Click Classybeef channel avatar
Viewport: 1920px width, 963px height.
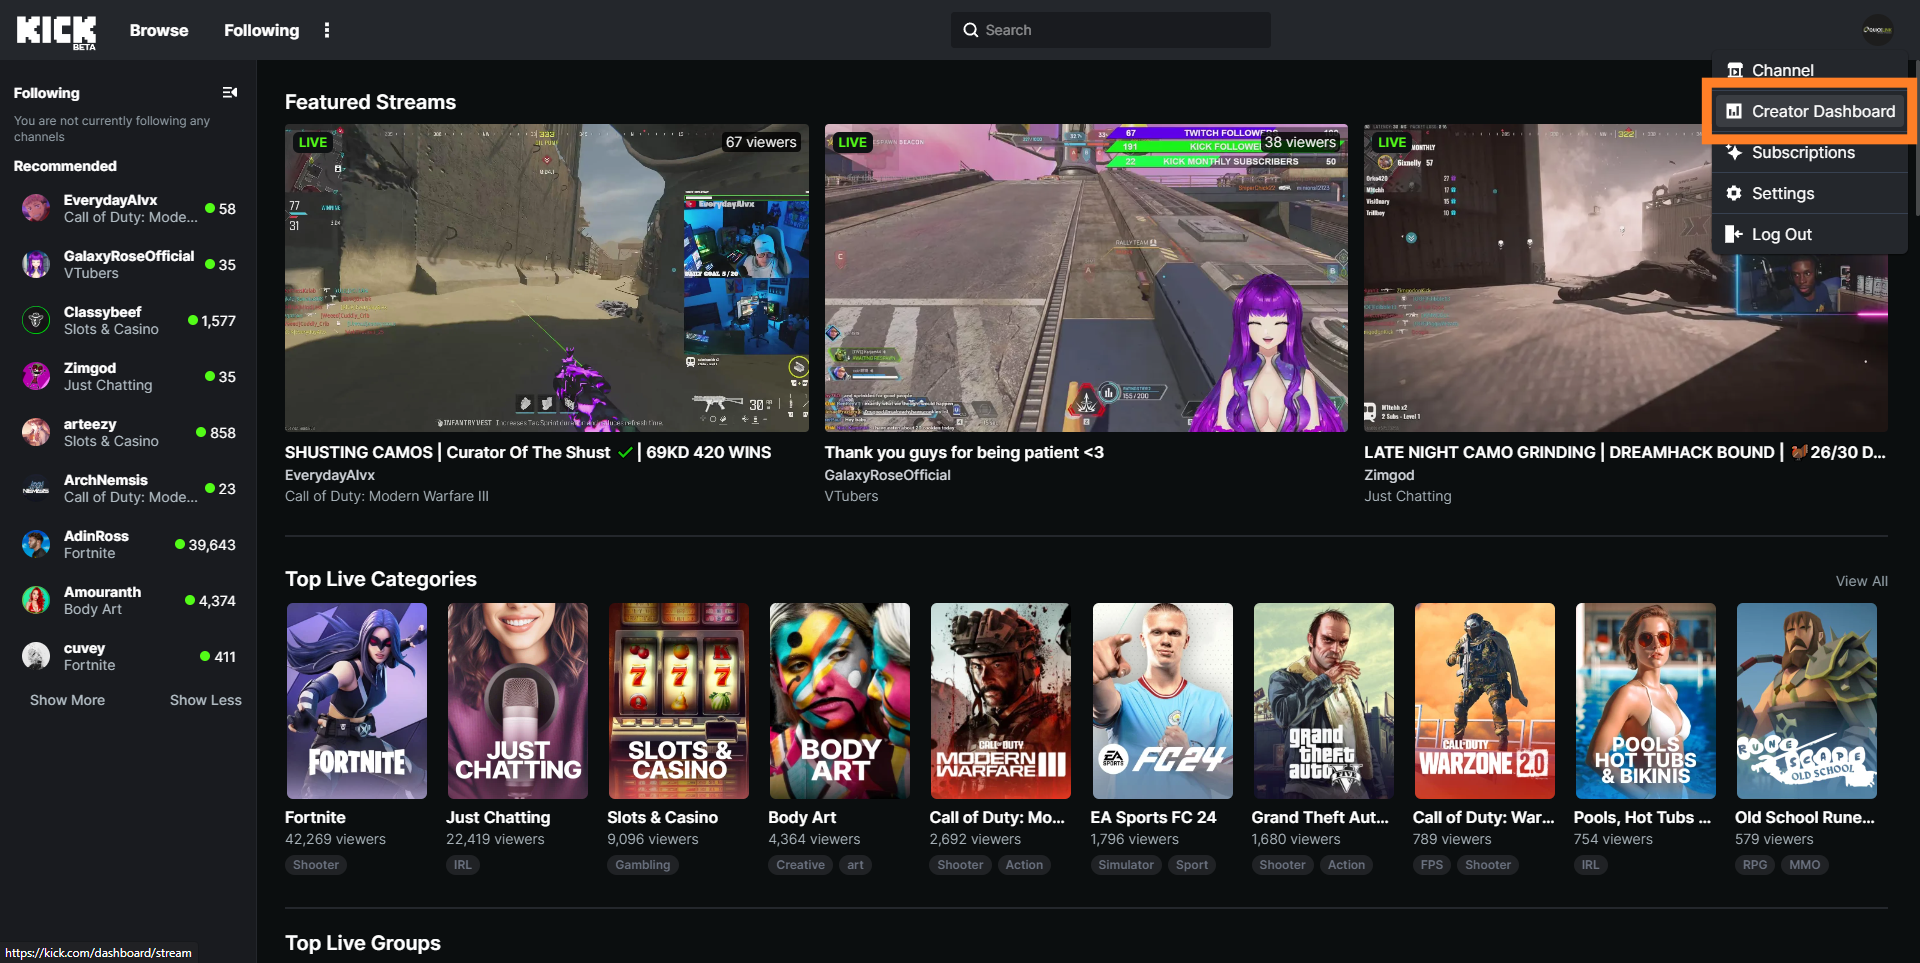coord(36,320)
